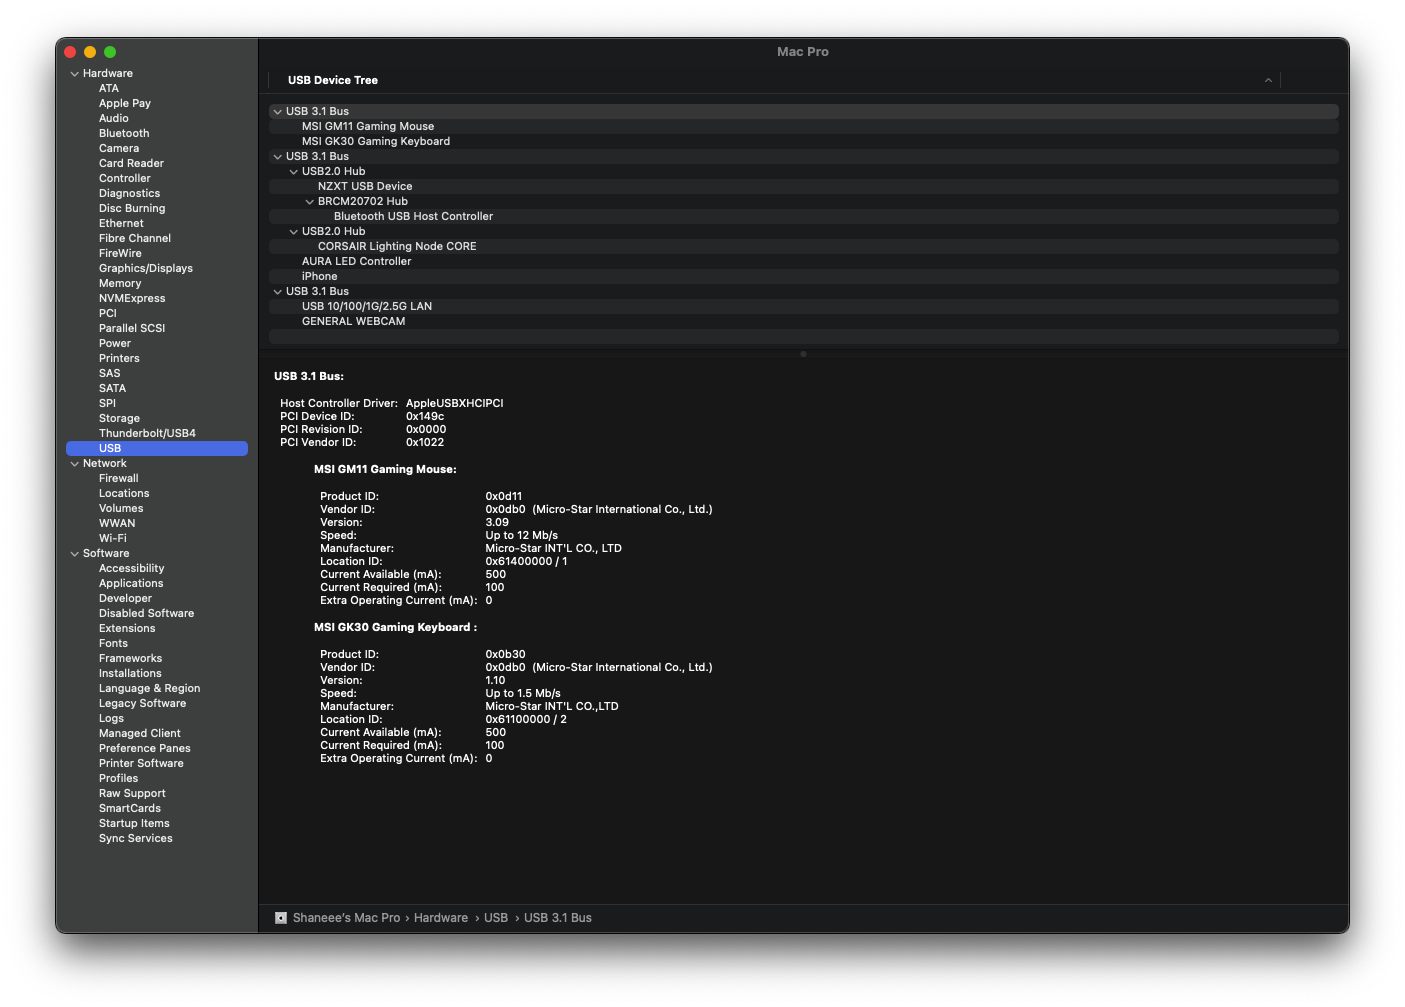
Task: Open Graphics/Displays in the sidebar
Action: pyautogui.click(x=145, y=268)
